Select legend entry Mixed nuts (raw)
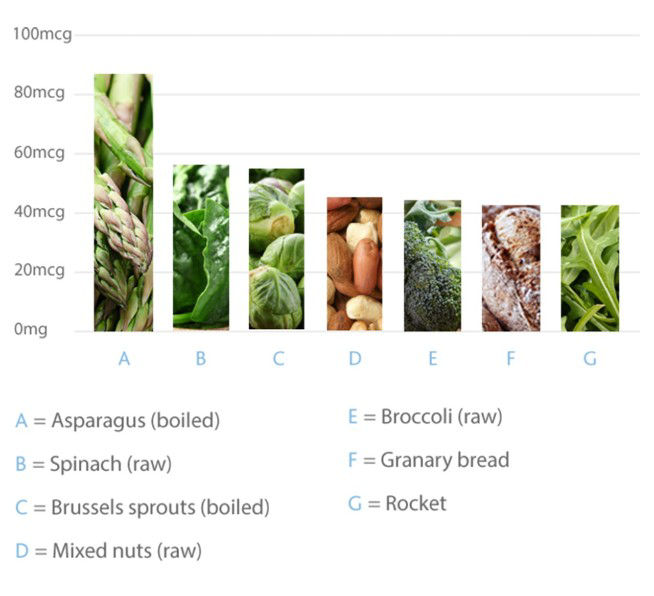The image size is (654, 596). [108, 550]
